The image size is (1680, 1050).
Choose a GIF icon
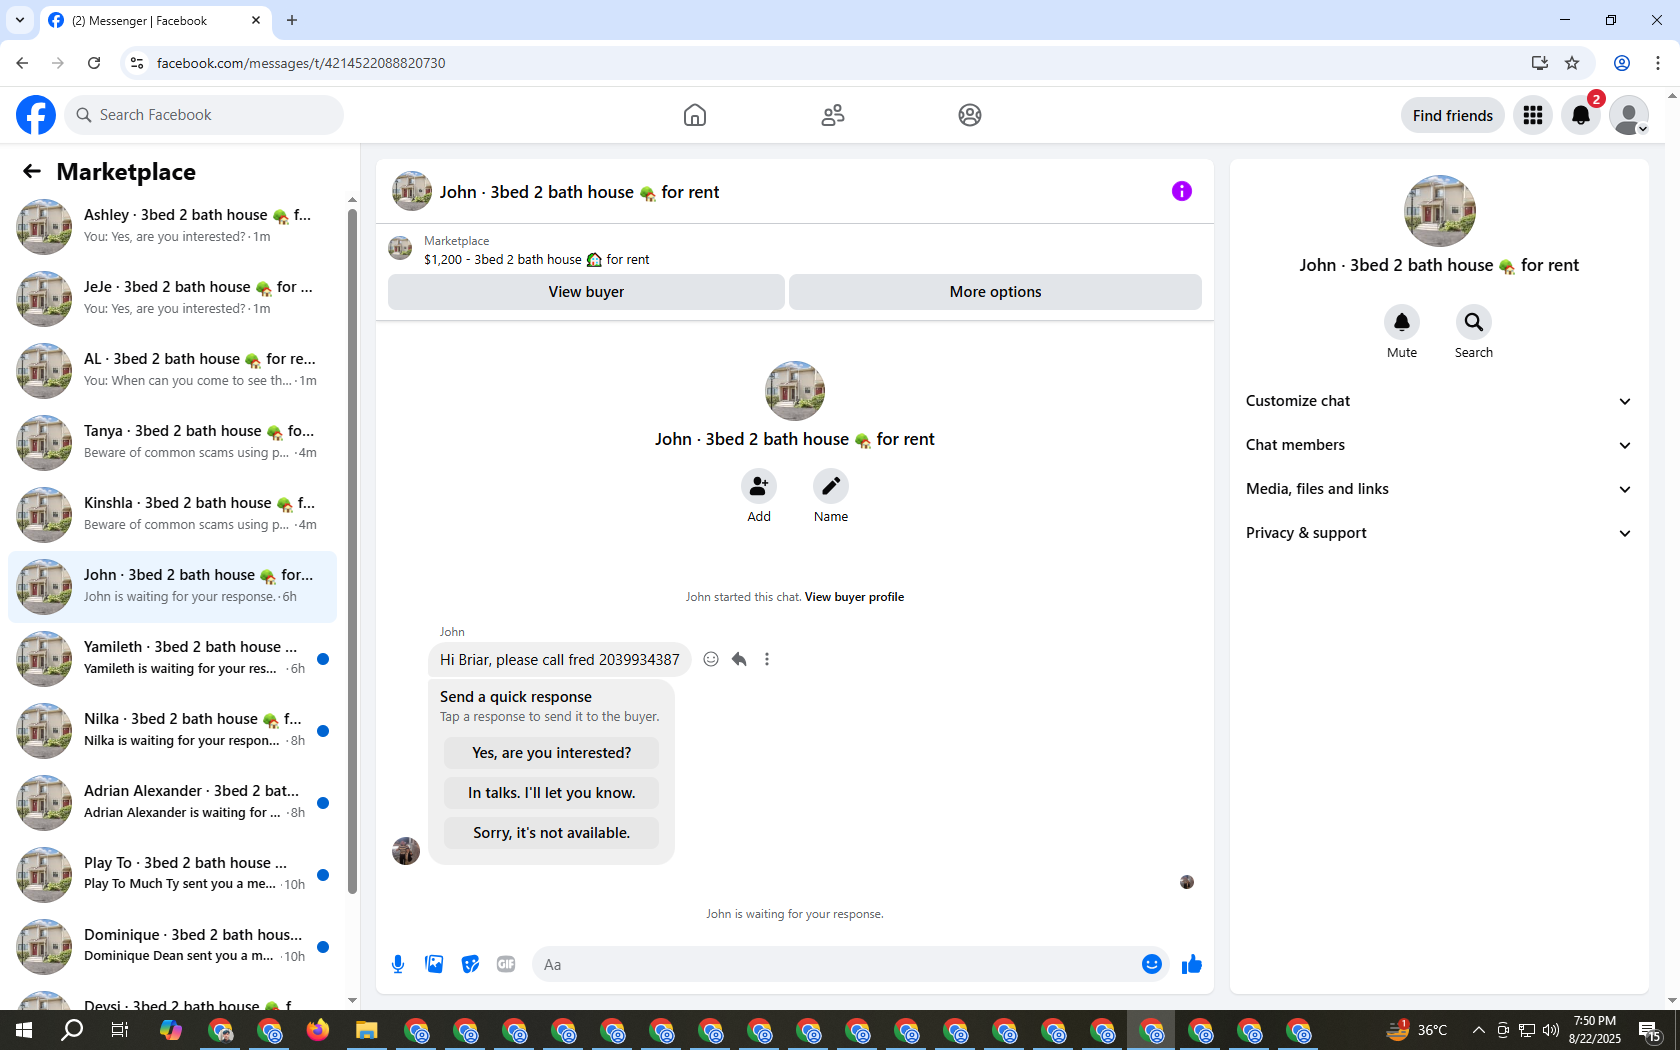coord(506,964)
